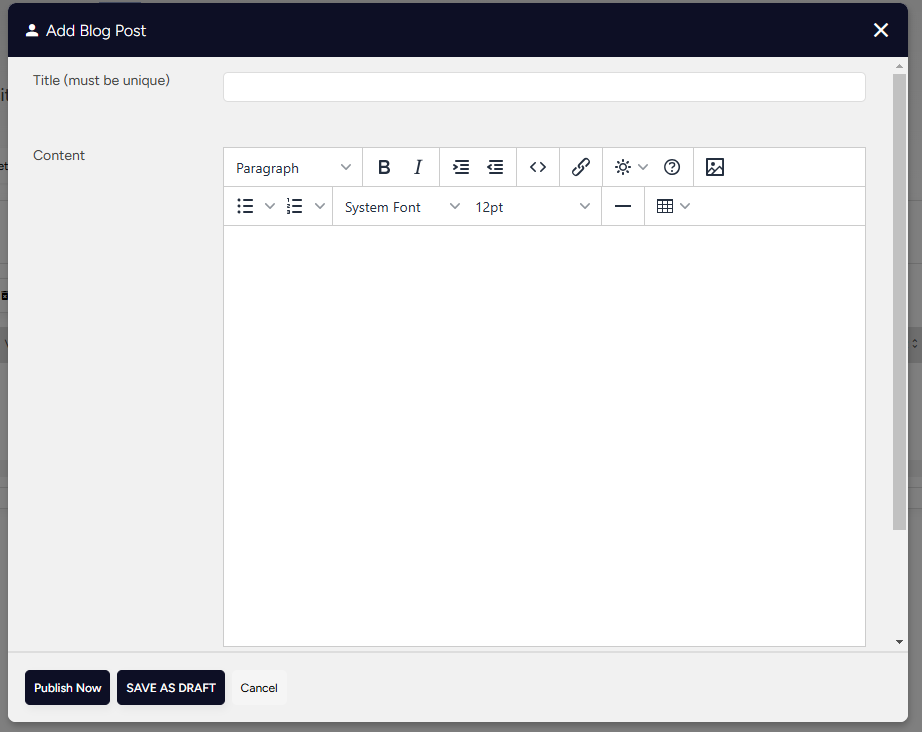922x732 pixels.
Task: Apply a numbered list
Action: (x=295, y=206)
